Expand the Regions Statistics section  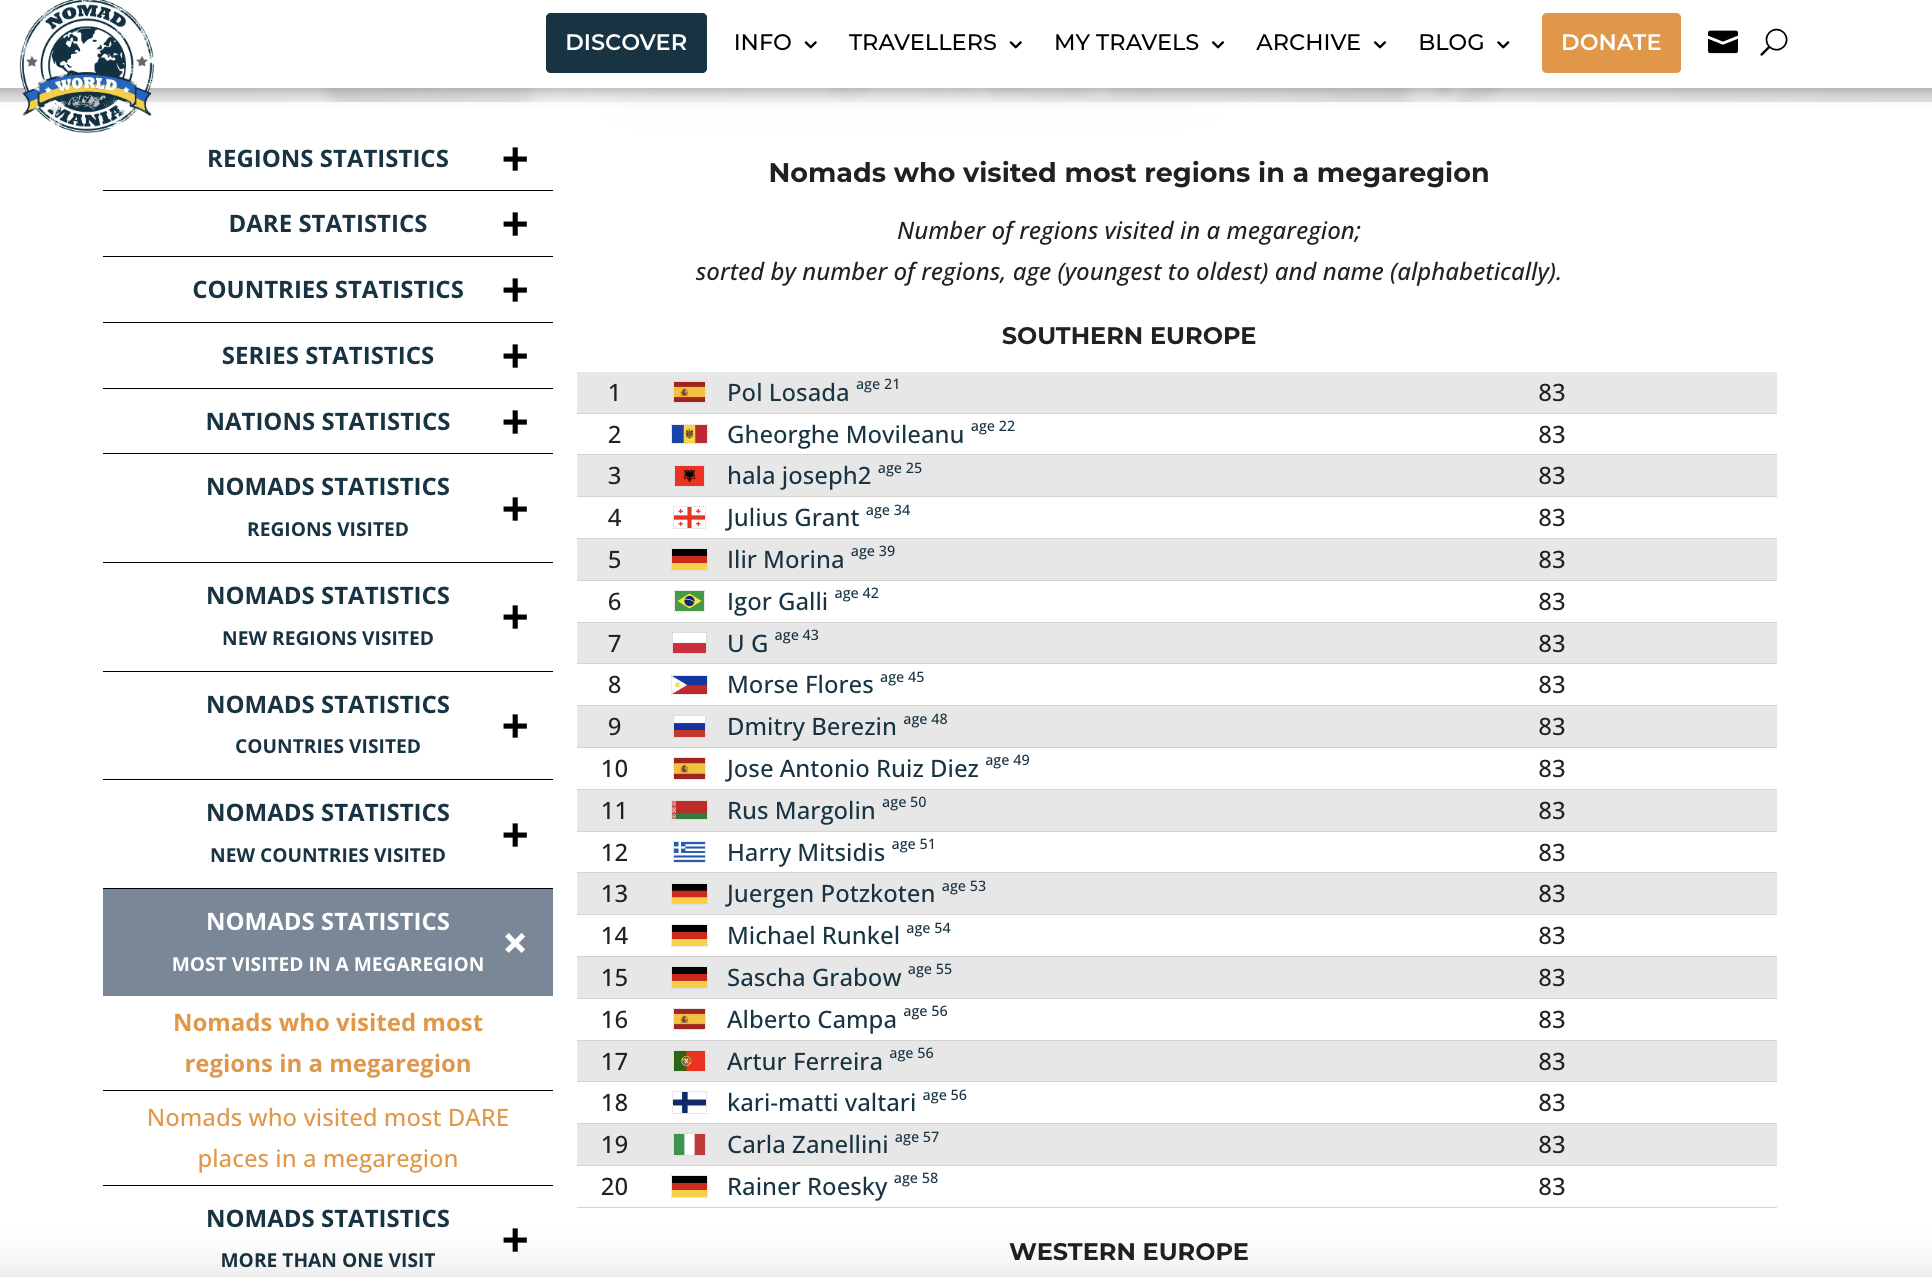point(515,159)
